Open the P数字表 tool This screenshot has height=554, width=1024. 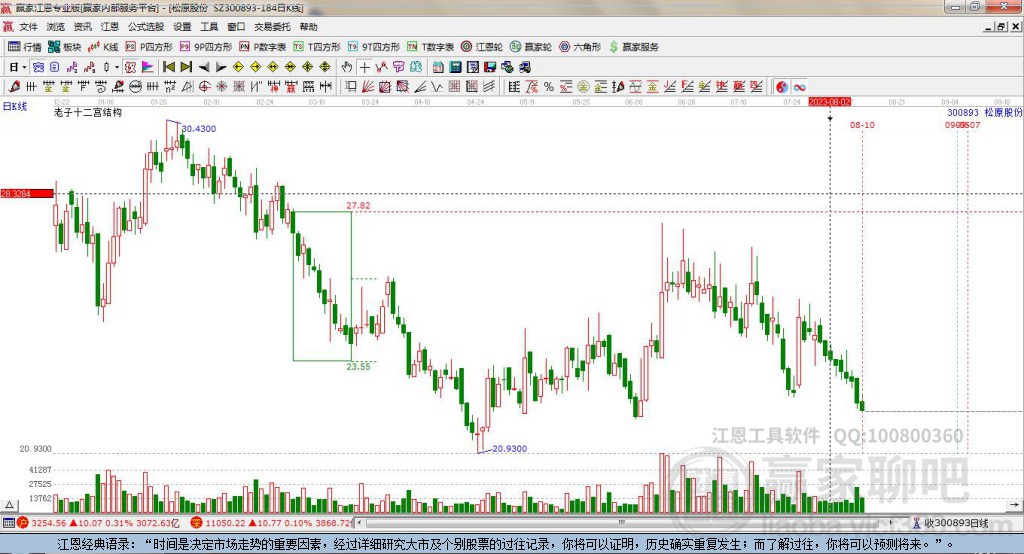tap(263, 47)
